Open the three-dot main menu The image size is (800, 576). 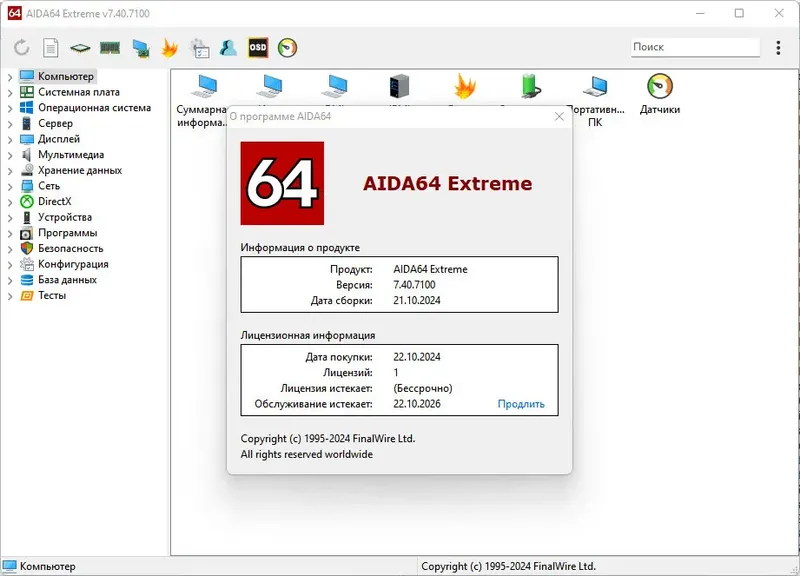coord(778,47)
